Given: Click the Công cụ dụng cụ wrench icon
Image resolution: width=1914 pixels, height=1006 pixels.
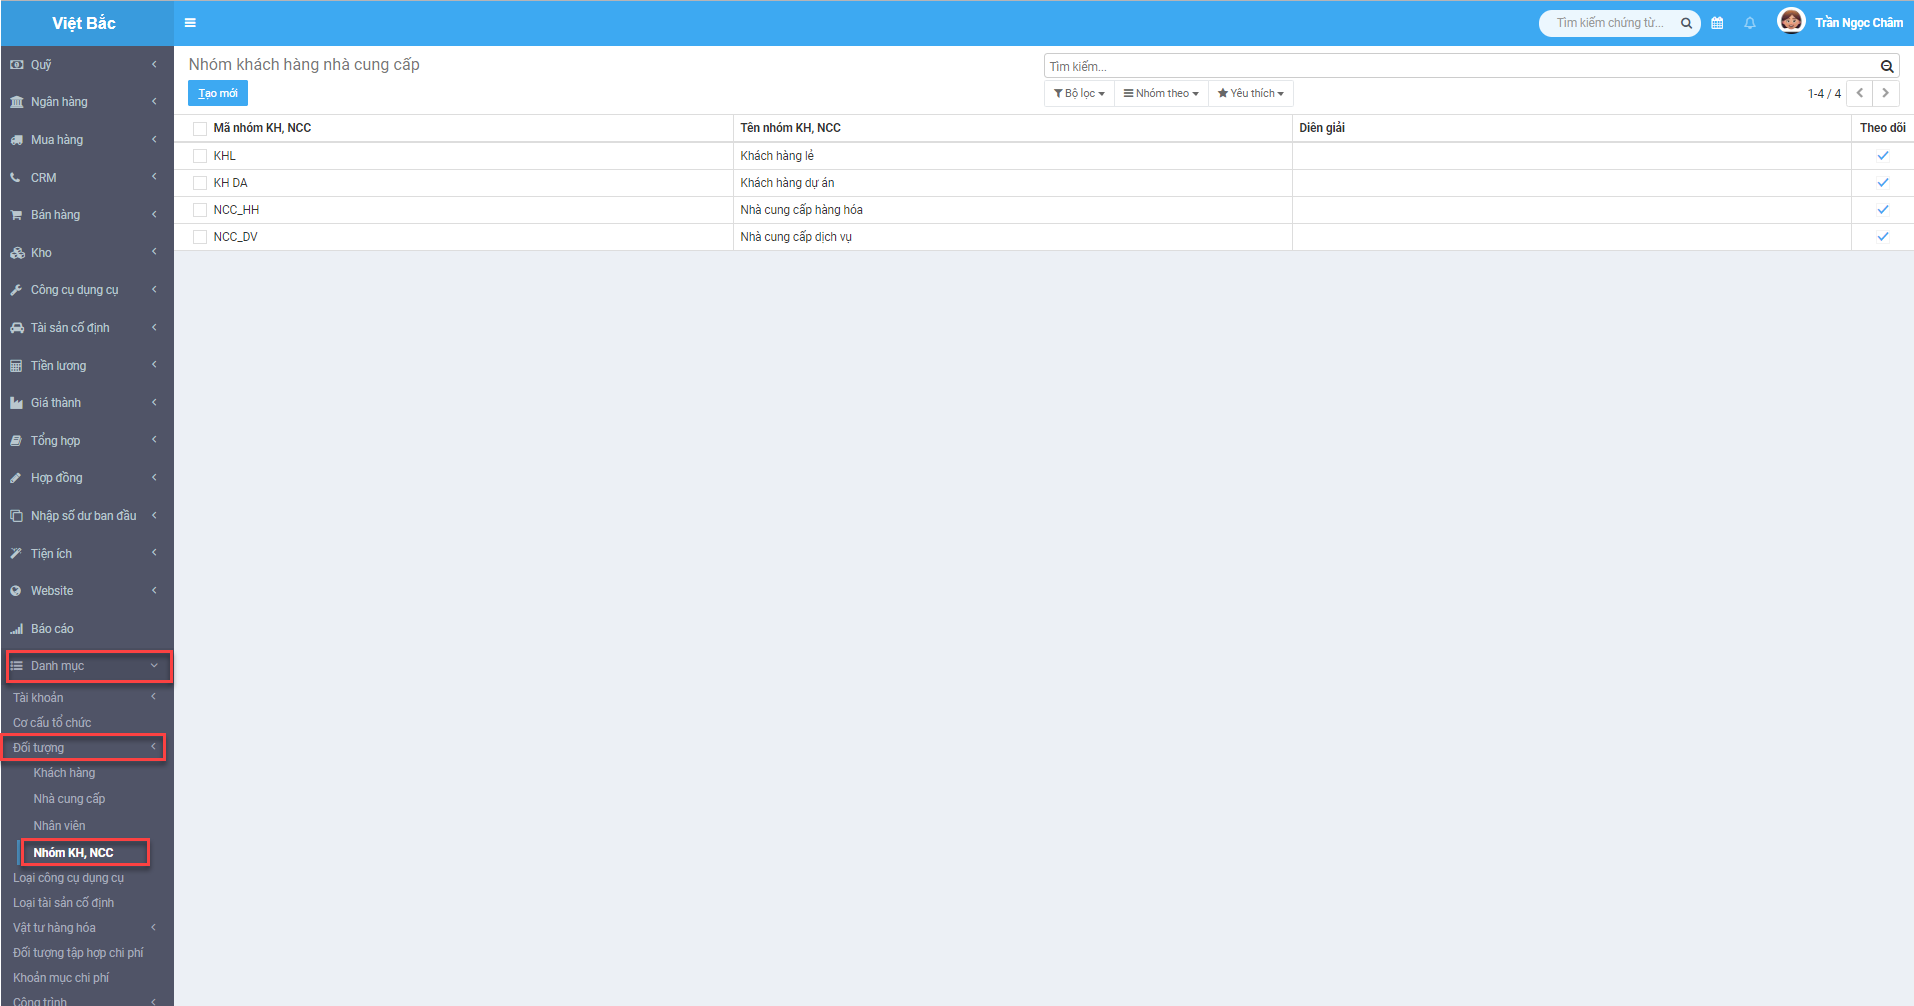Looking at the screenshot, I should (16, 290).
